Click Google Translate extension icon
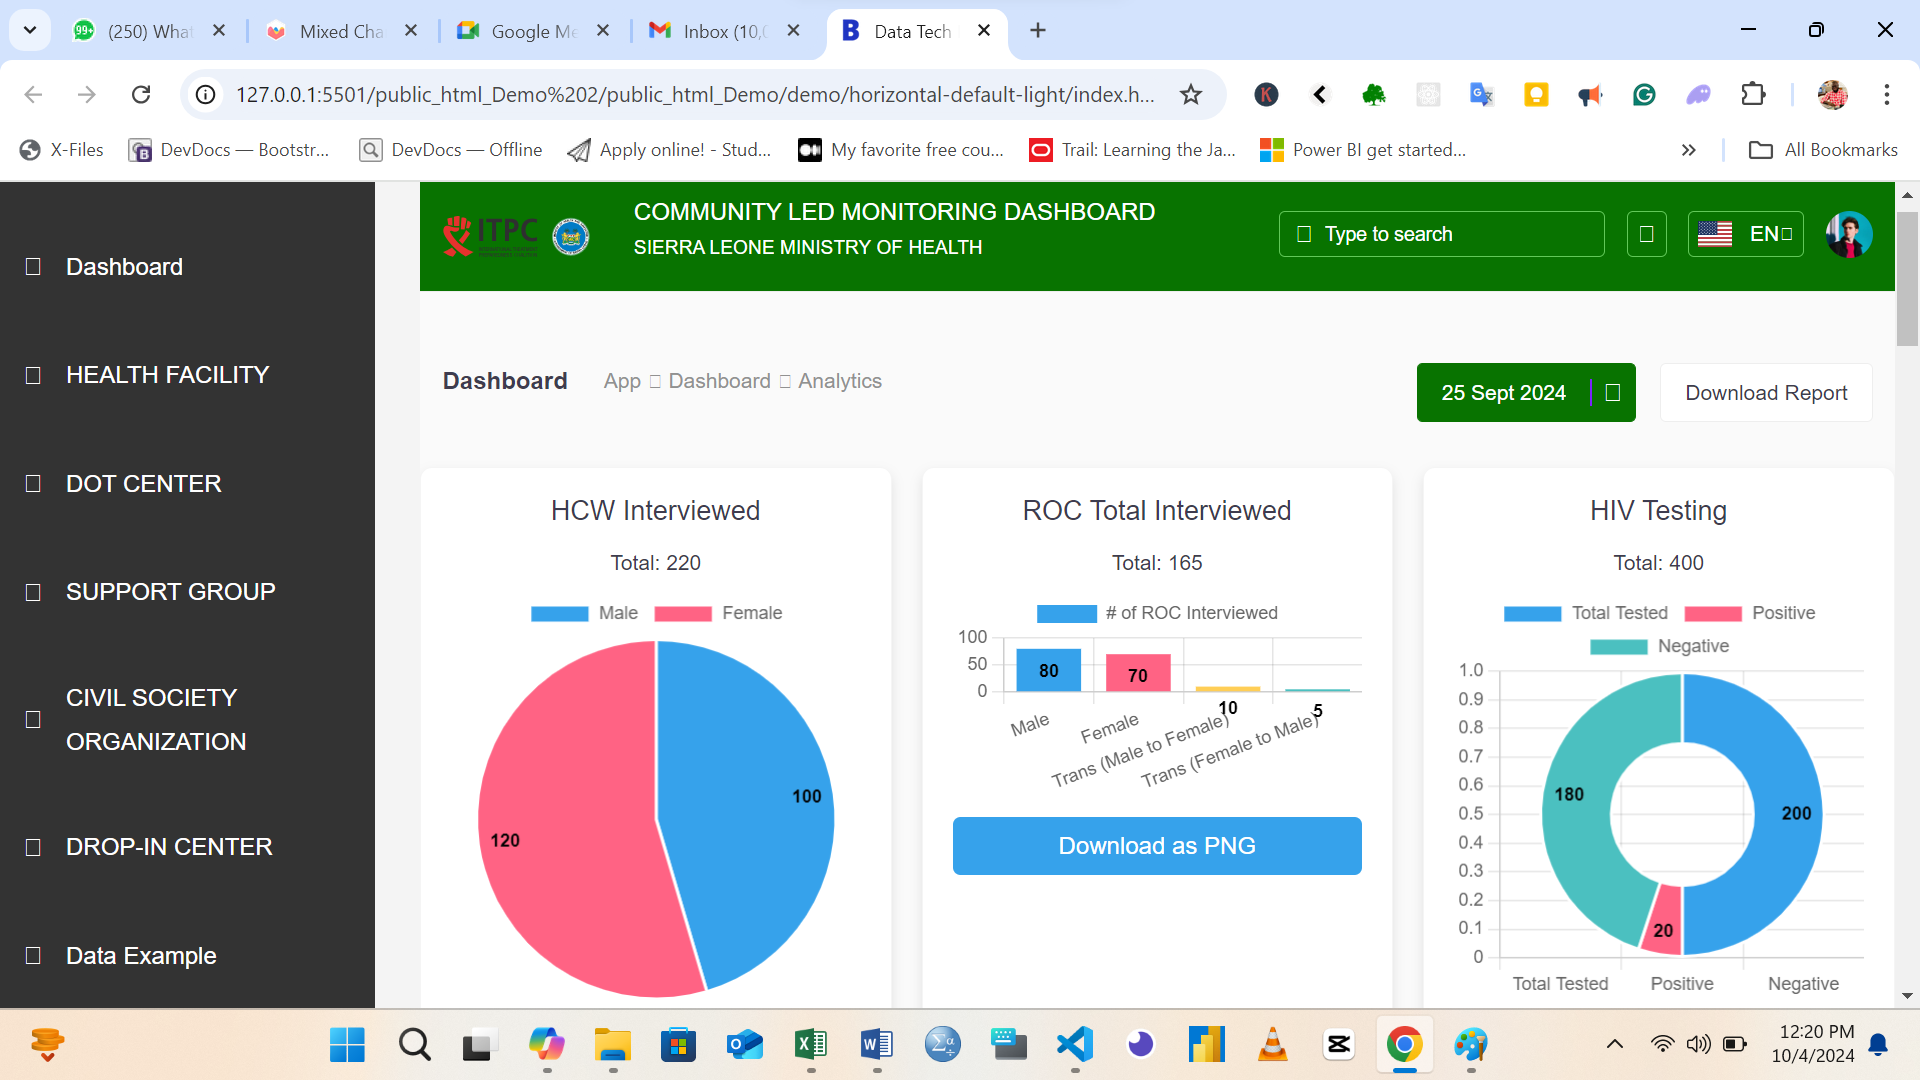Viewport: 1920px width, 1080px height. [x=1481, y=95]
